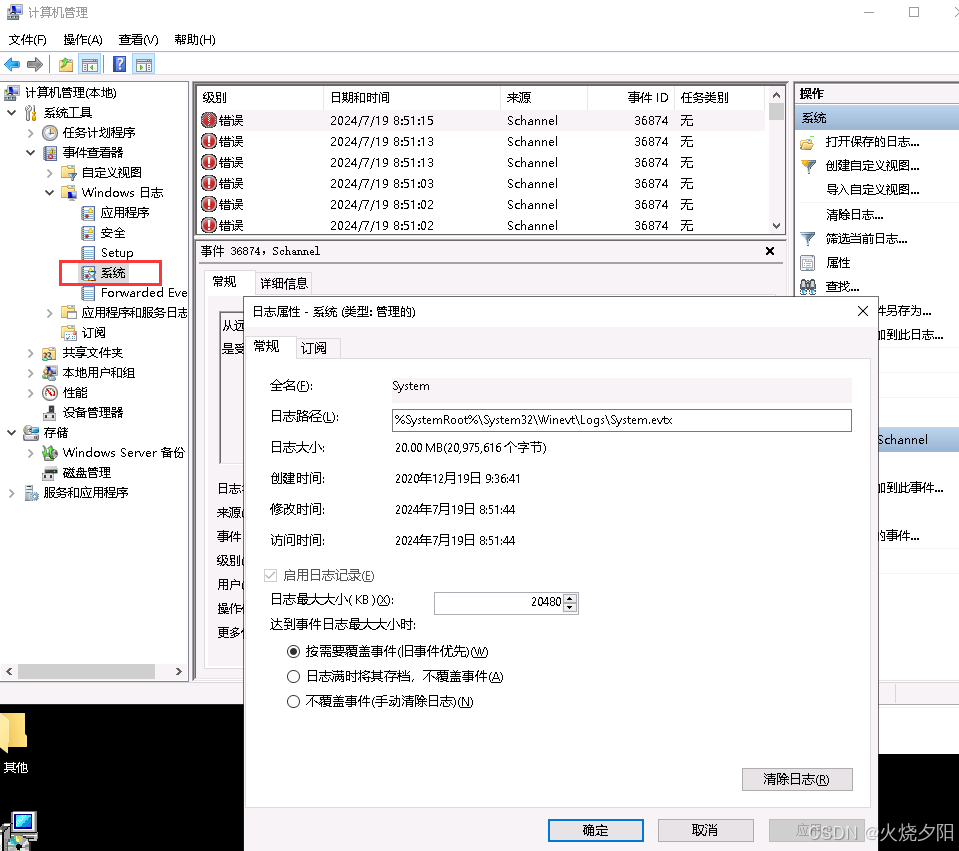Select 不覆盖事件 radio option
The width and height of the screenshot is (959, 851).
293,702
